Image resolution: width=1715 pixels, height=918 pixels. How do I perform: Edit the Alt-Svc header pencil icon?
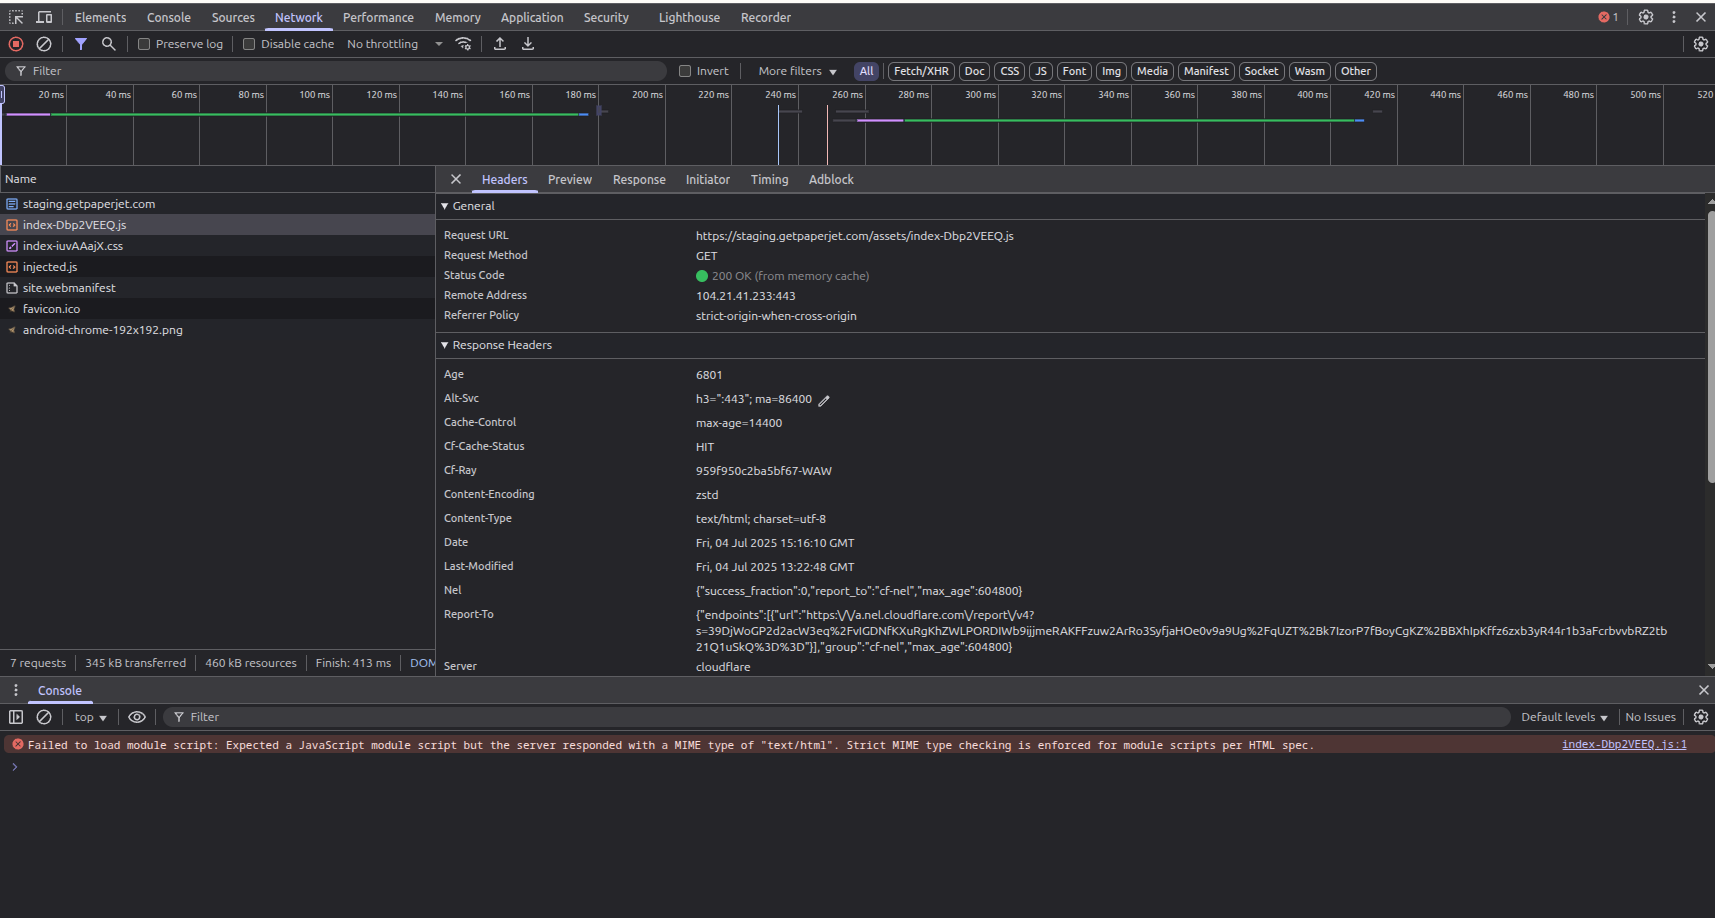824,400
